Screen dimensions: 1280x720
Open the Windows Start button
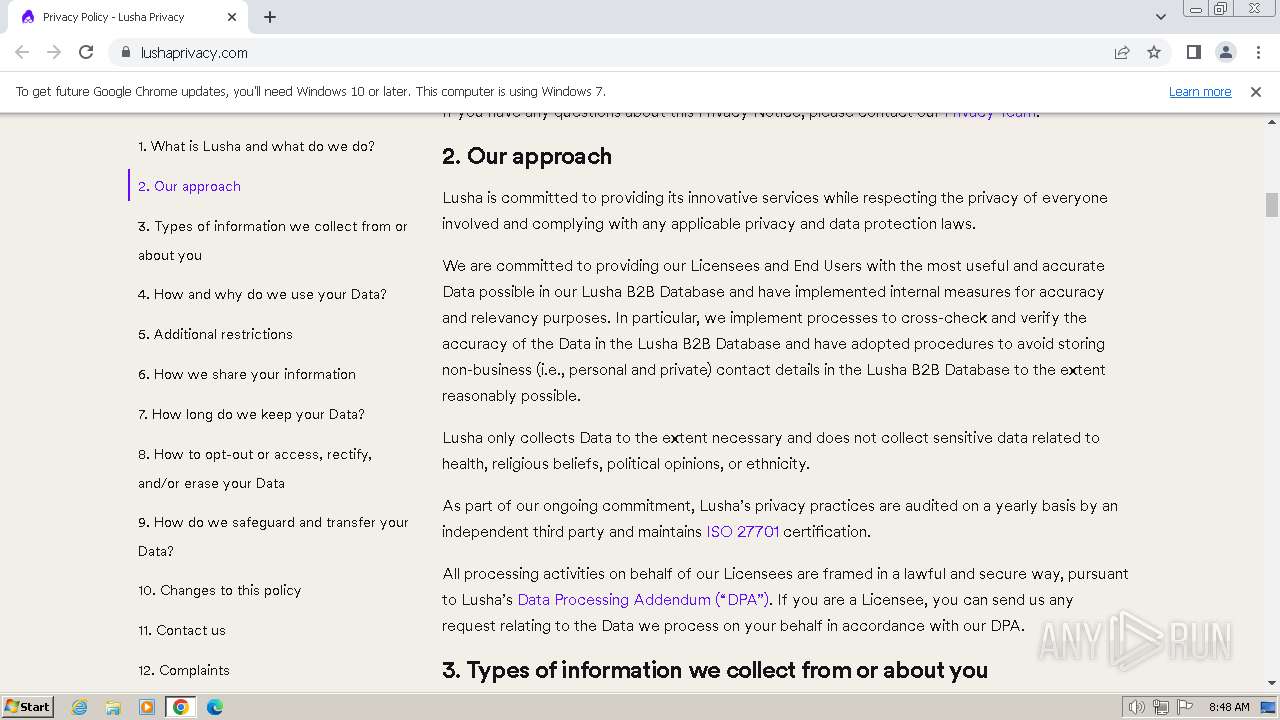click(x=27, y=706)
